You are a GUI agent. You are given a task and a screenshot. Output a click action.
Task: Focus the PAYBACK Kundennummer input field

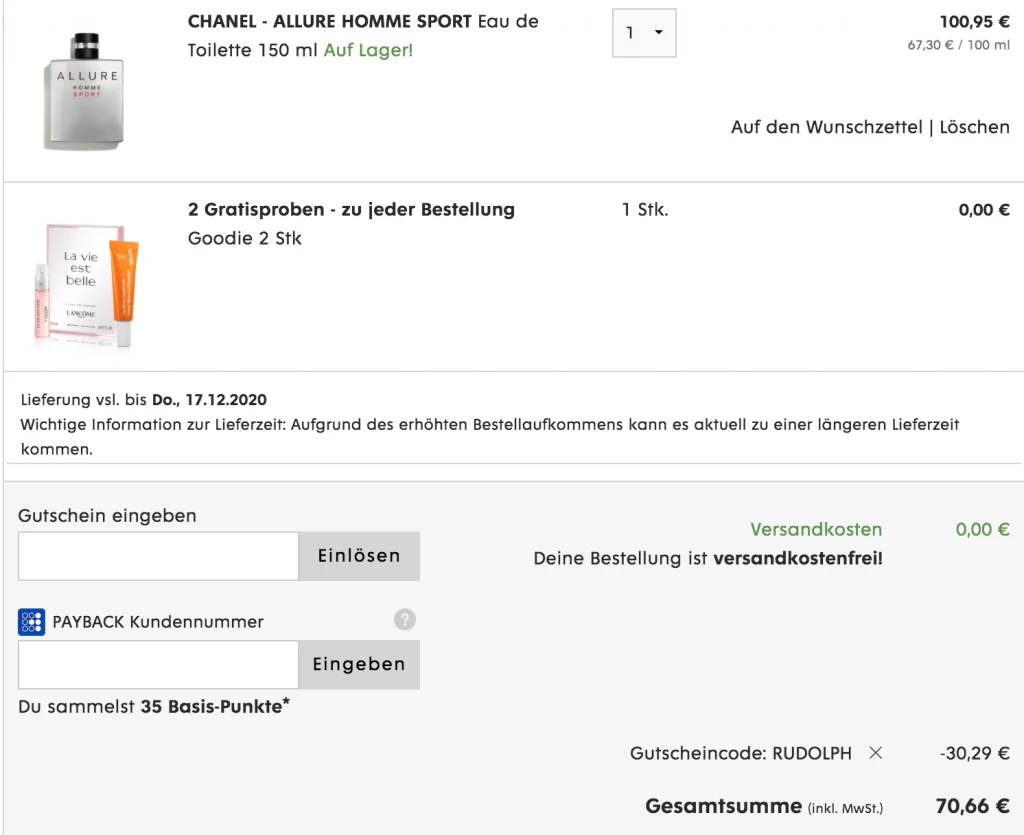(x=158, y=664)
